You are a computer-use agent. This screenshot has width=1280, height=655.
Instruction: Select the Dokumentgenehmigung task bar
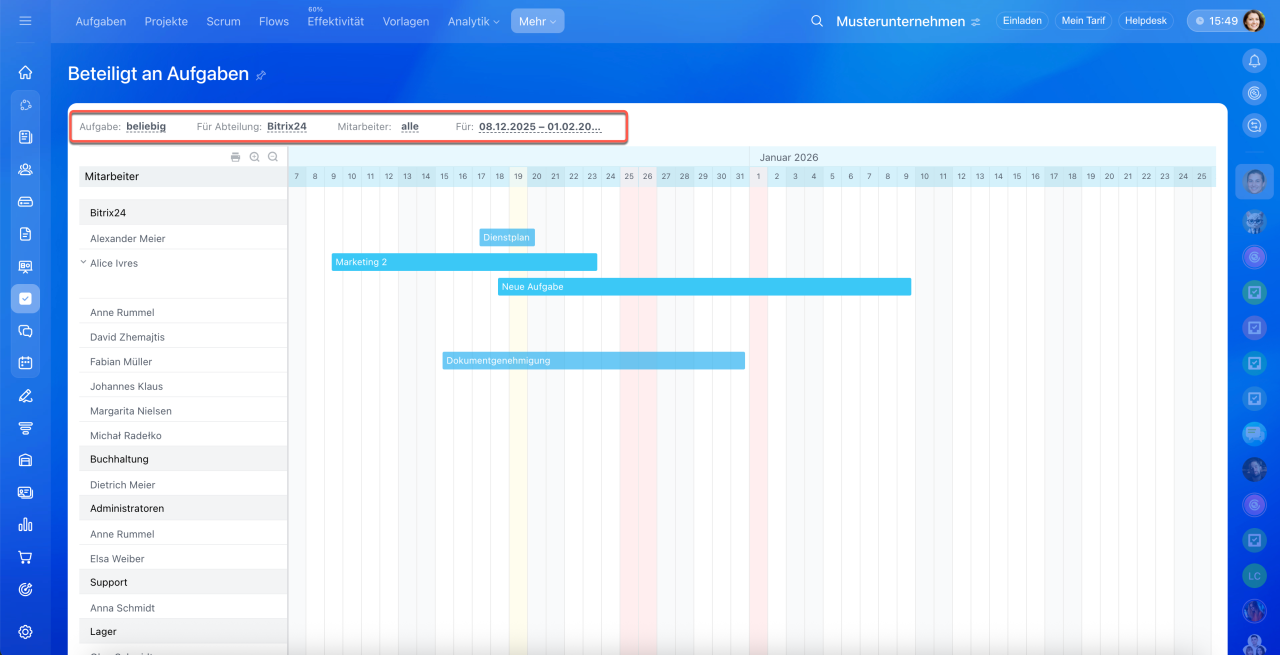(594, 360)
